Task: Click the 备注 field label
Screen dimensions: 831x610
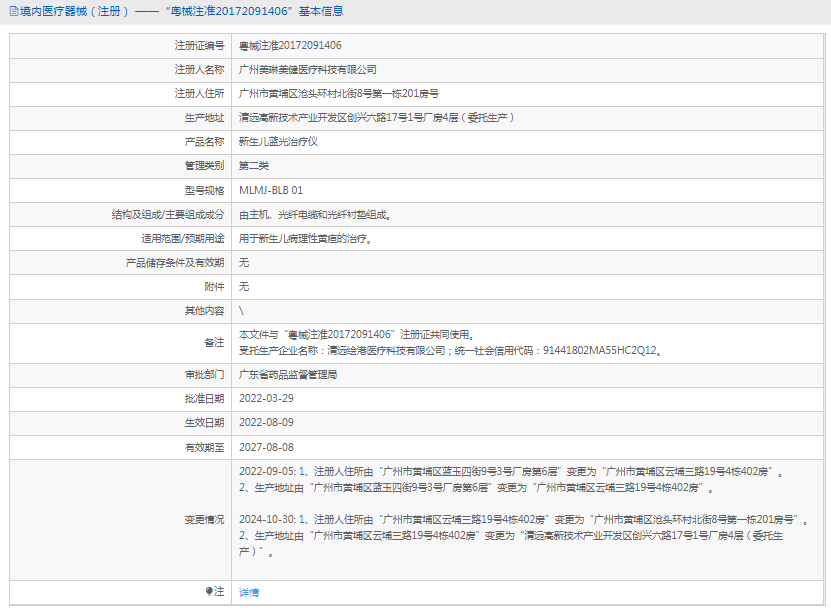Action: 214,342
